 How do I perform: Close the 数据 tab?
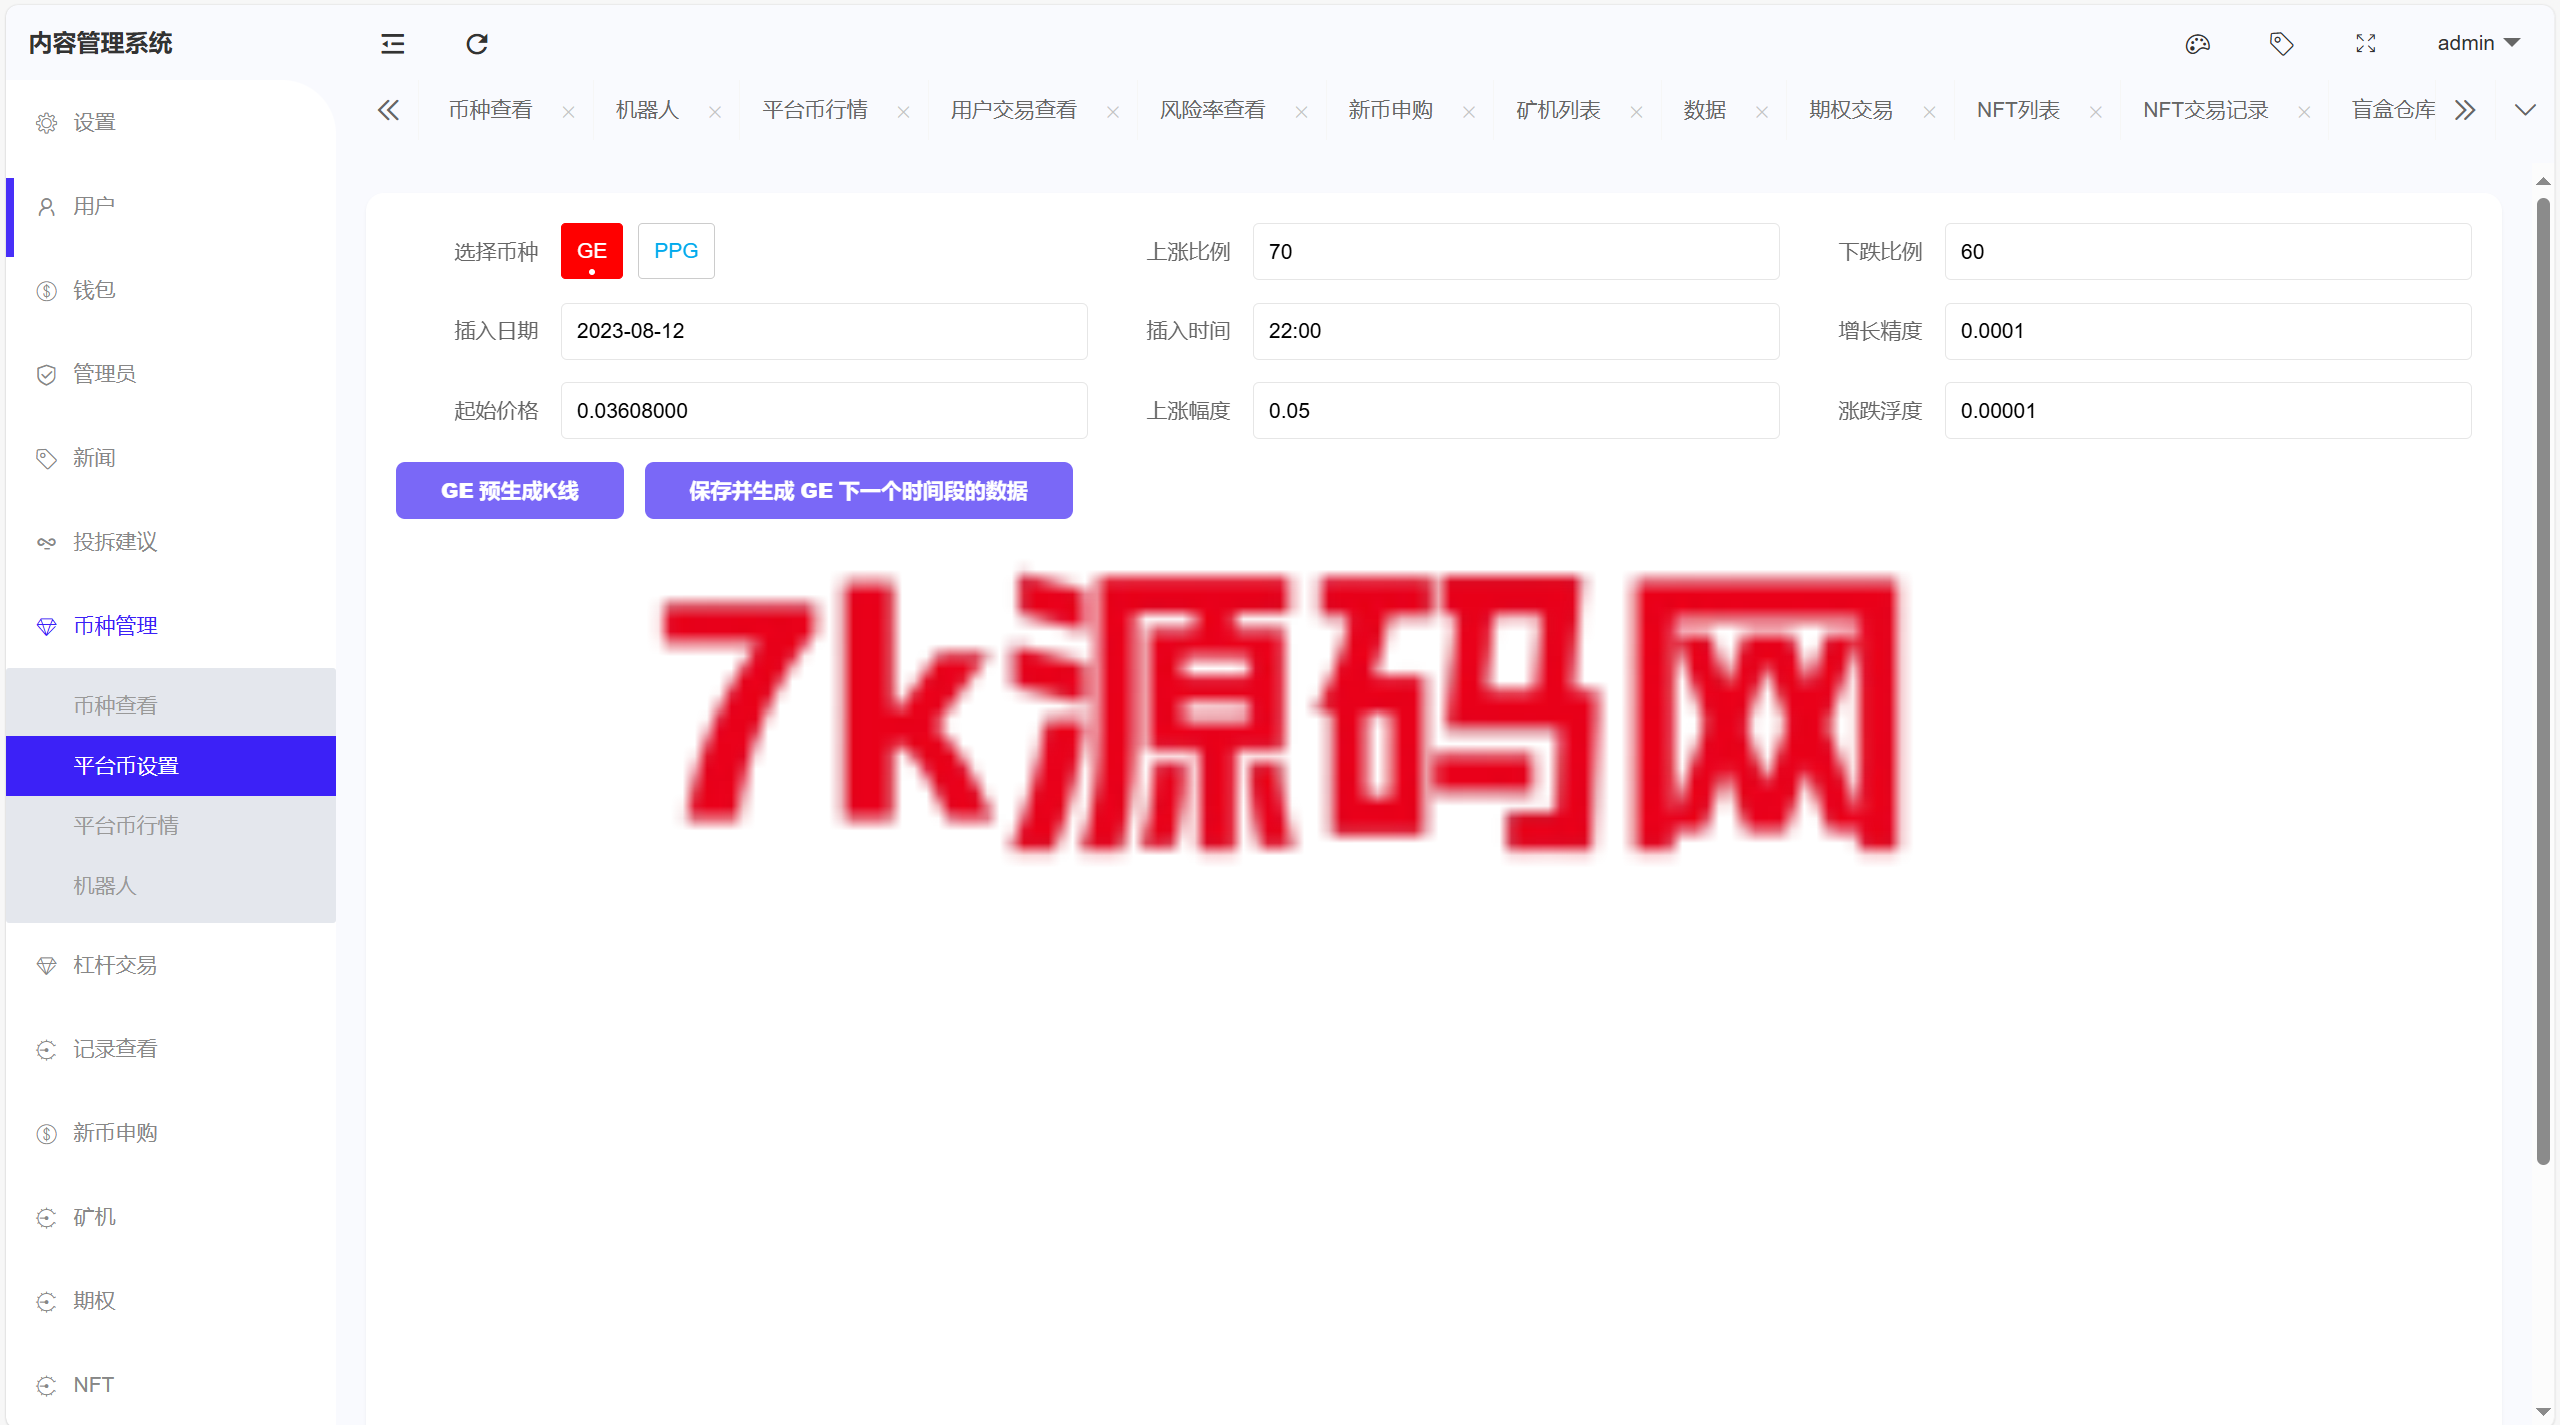[1761, 112]
